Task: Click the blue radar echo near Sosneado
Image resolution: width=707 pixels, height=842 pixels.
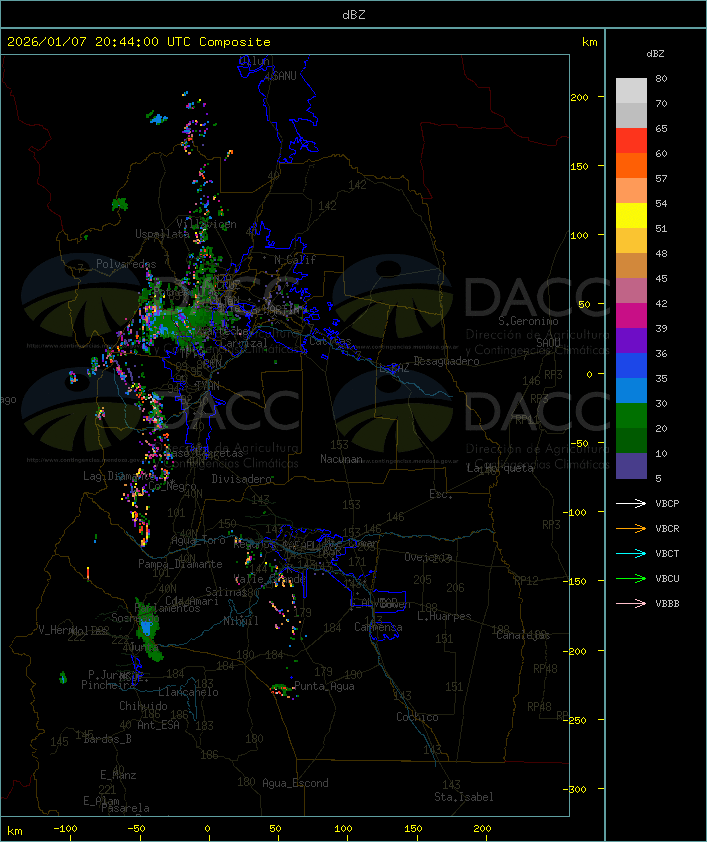Action: 147,627
